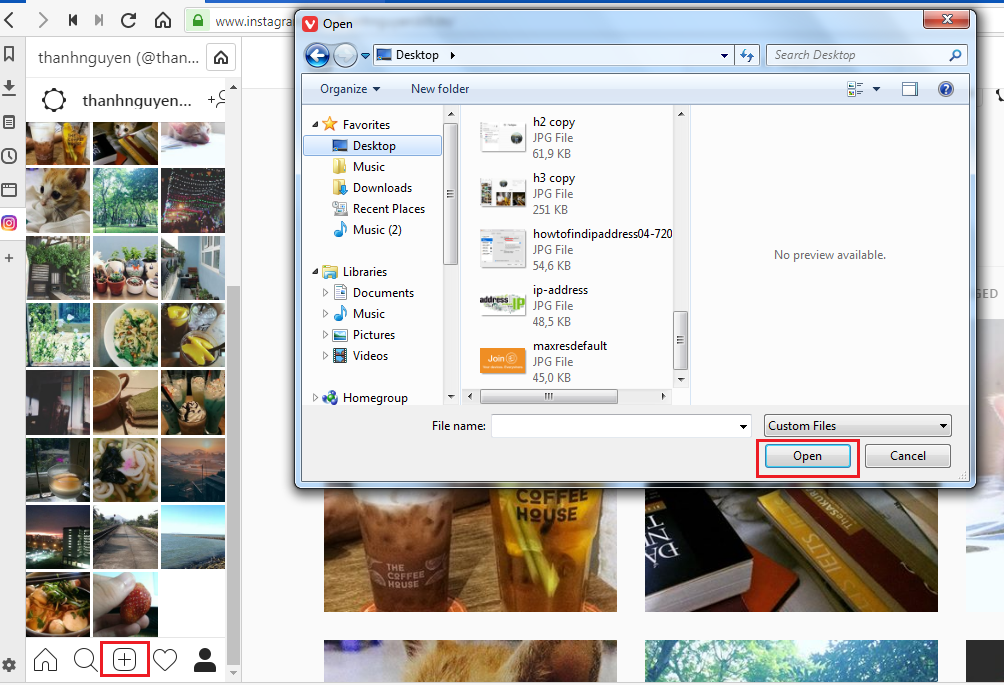Click the fast-forward (skip to last) browser icon
1004x685 pixels.
(x=99, y=20)
